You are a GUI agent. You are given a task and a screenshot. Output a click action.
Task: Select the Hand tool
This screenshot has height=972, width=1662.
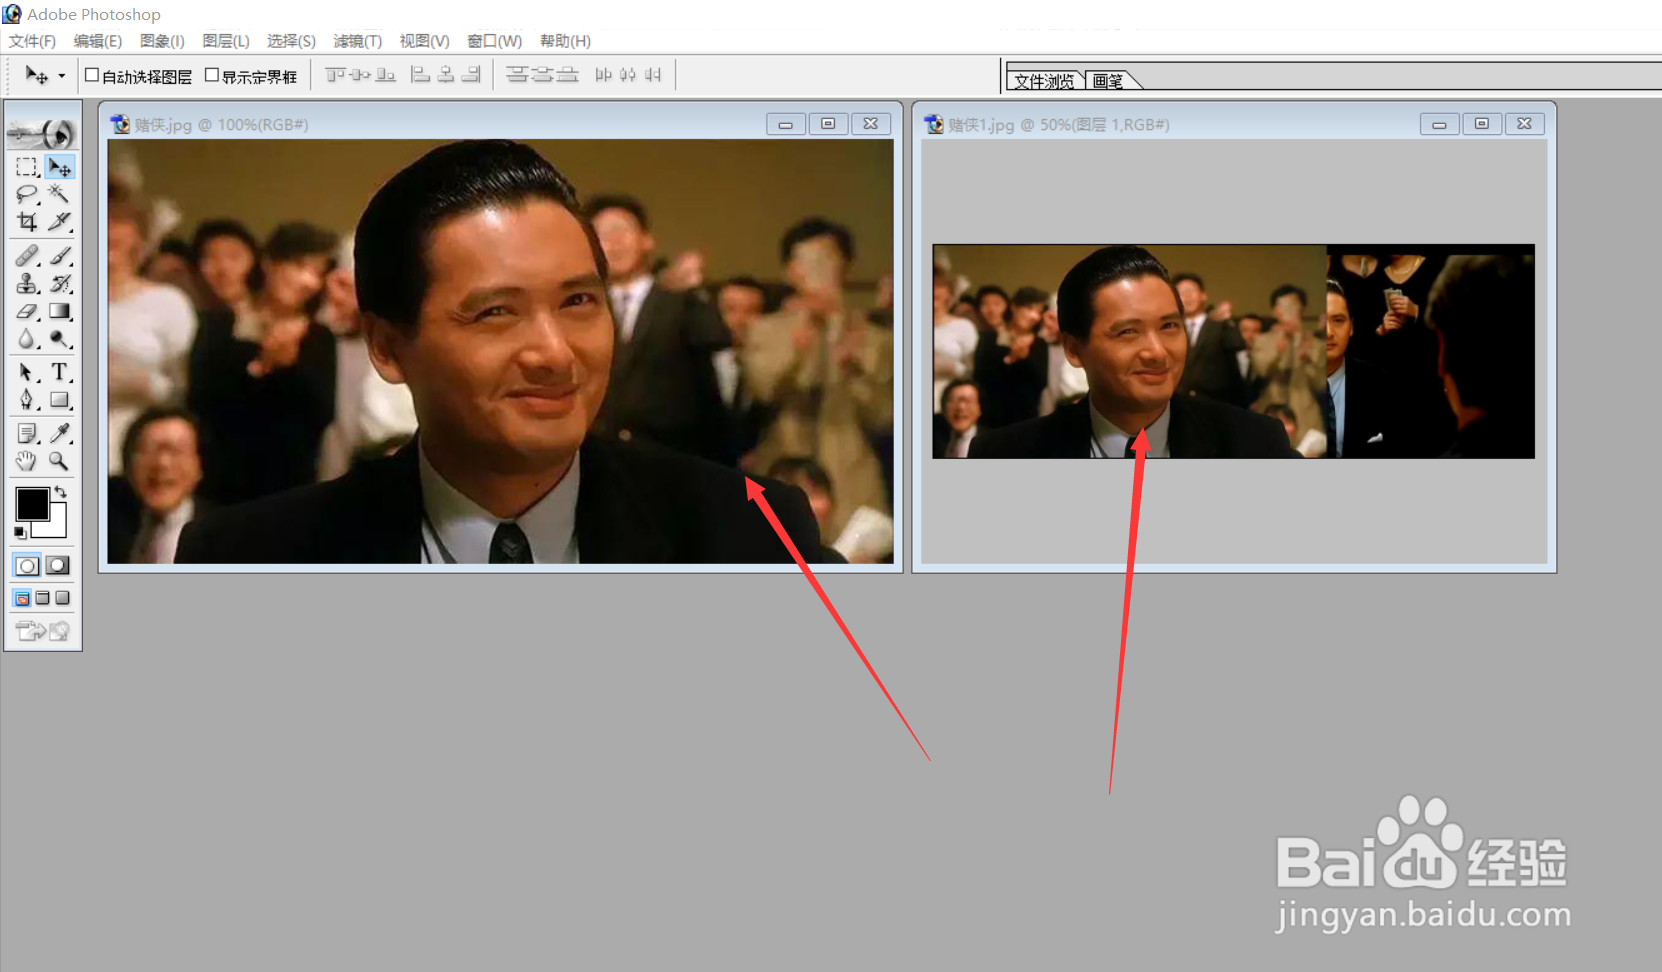click(27, 461)
